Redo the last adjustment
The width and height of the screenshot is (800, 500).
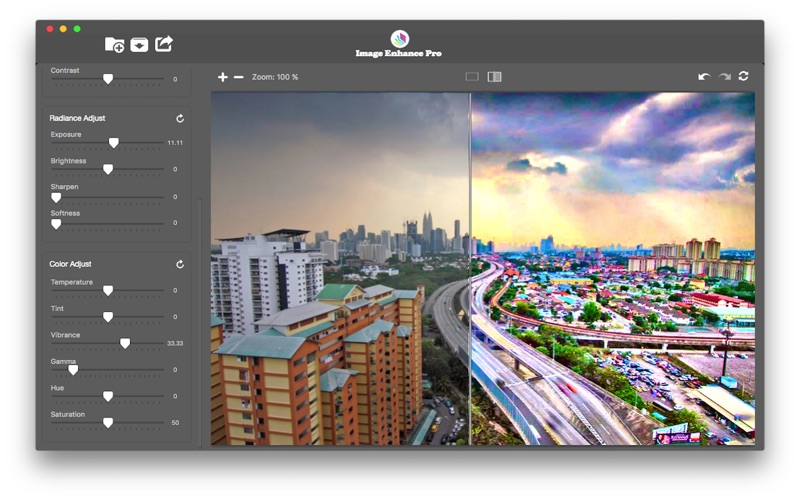tap(724, 76)
